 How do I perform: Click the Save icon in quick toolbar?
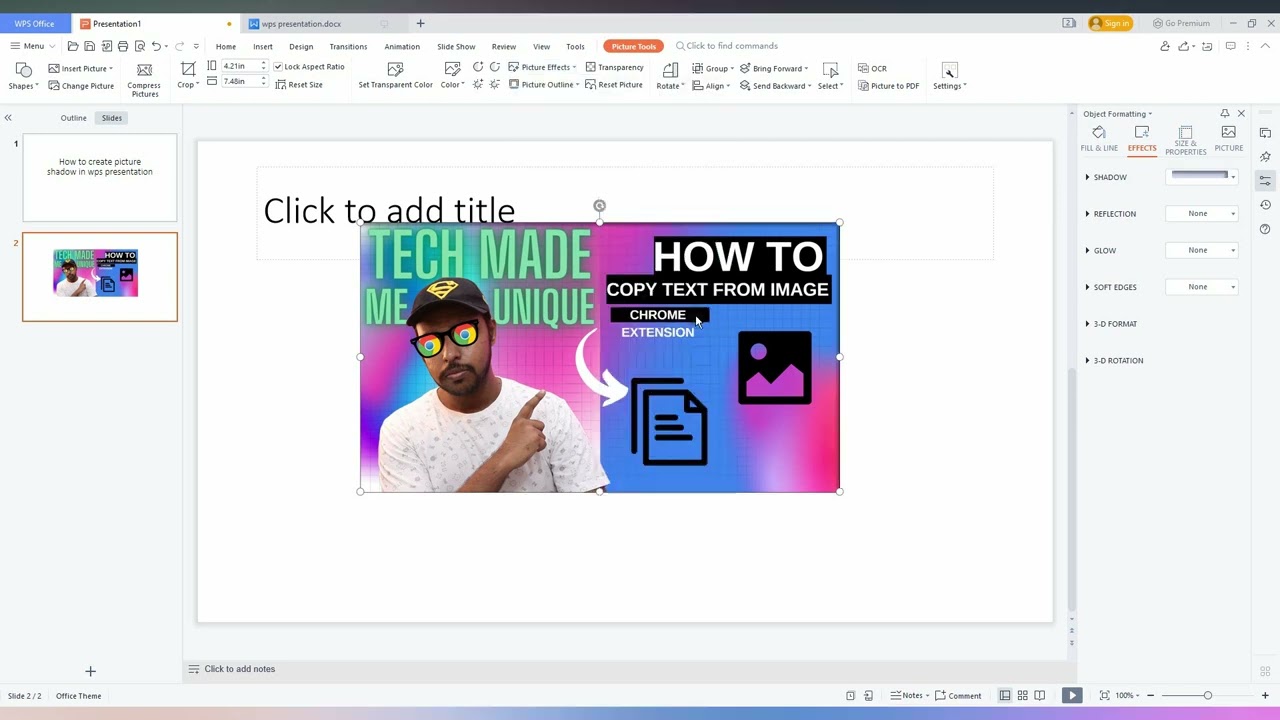click(x=89, y=46)
